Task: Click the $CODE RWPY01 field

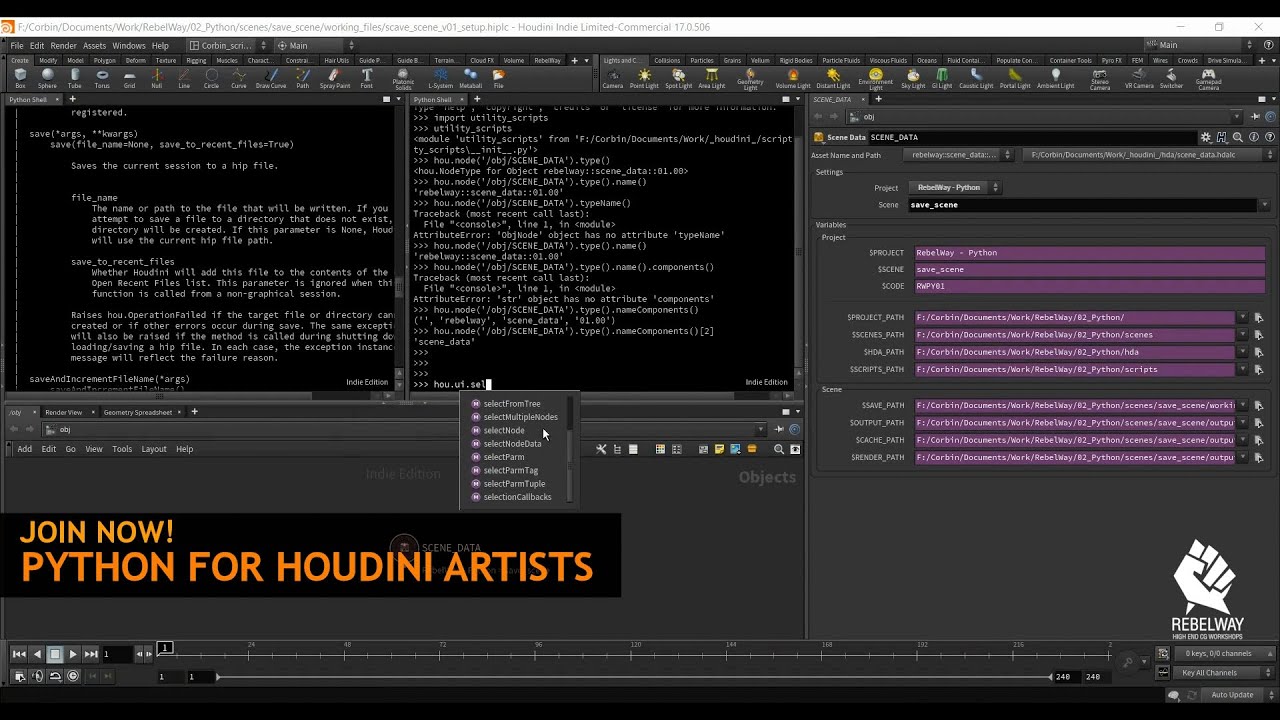Action: pyautogui.click(x=1090, y=286)
